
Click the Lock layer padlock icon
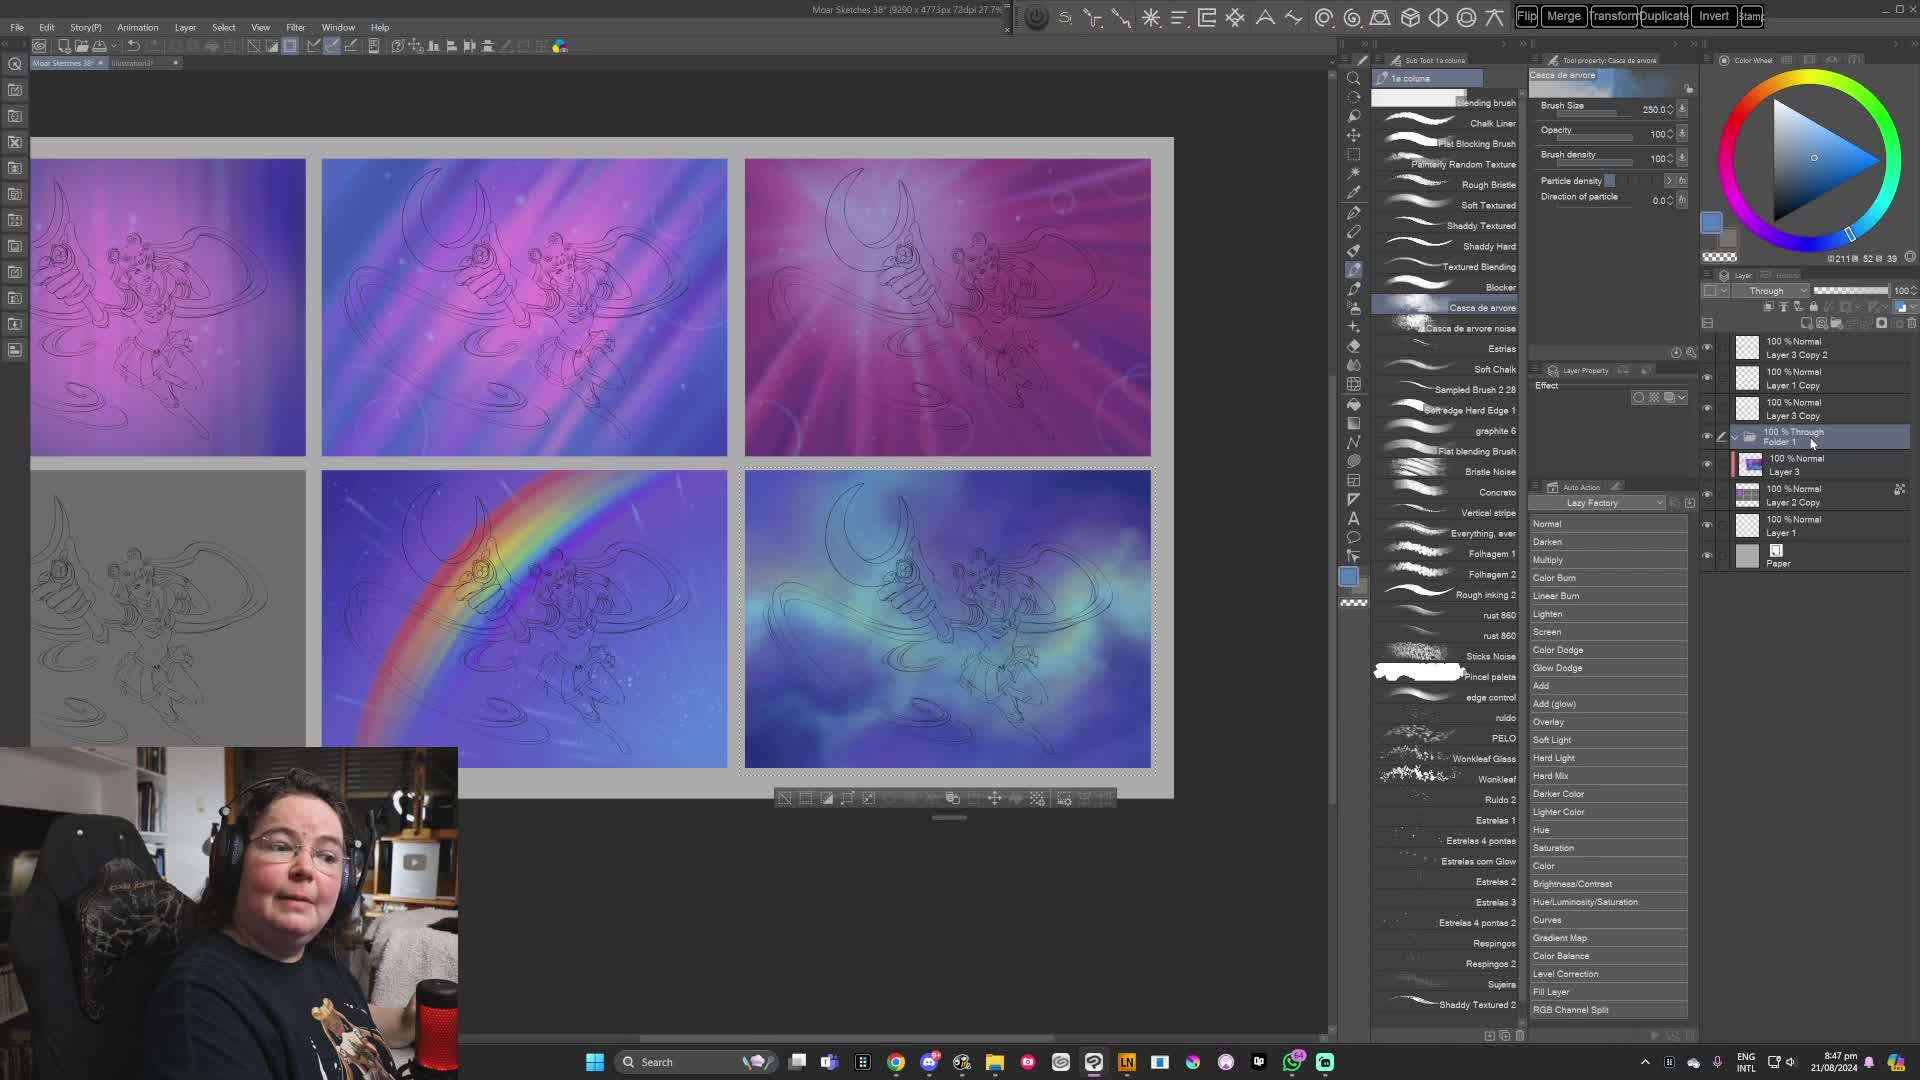(1813, 307)
